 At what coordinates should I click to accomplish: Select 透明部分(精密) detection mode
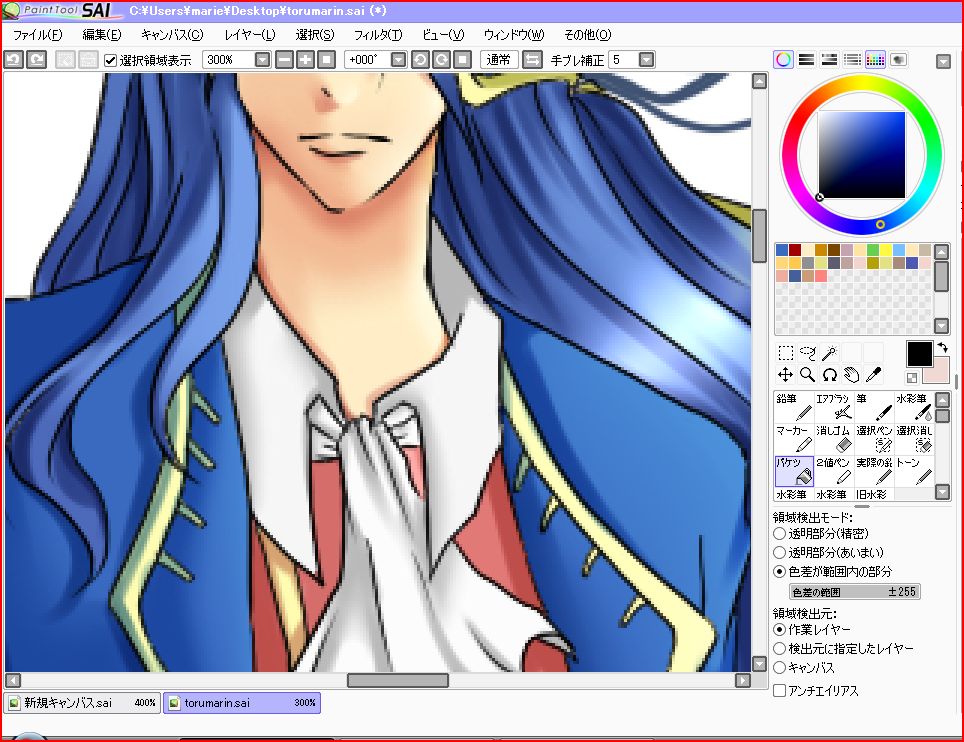780,534
